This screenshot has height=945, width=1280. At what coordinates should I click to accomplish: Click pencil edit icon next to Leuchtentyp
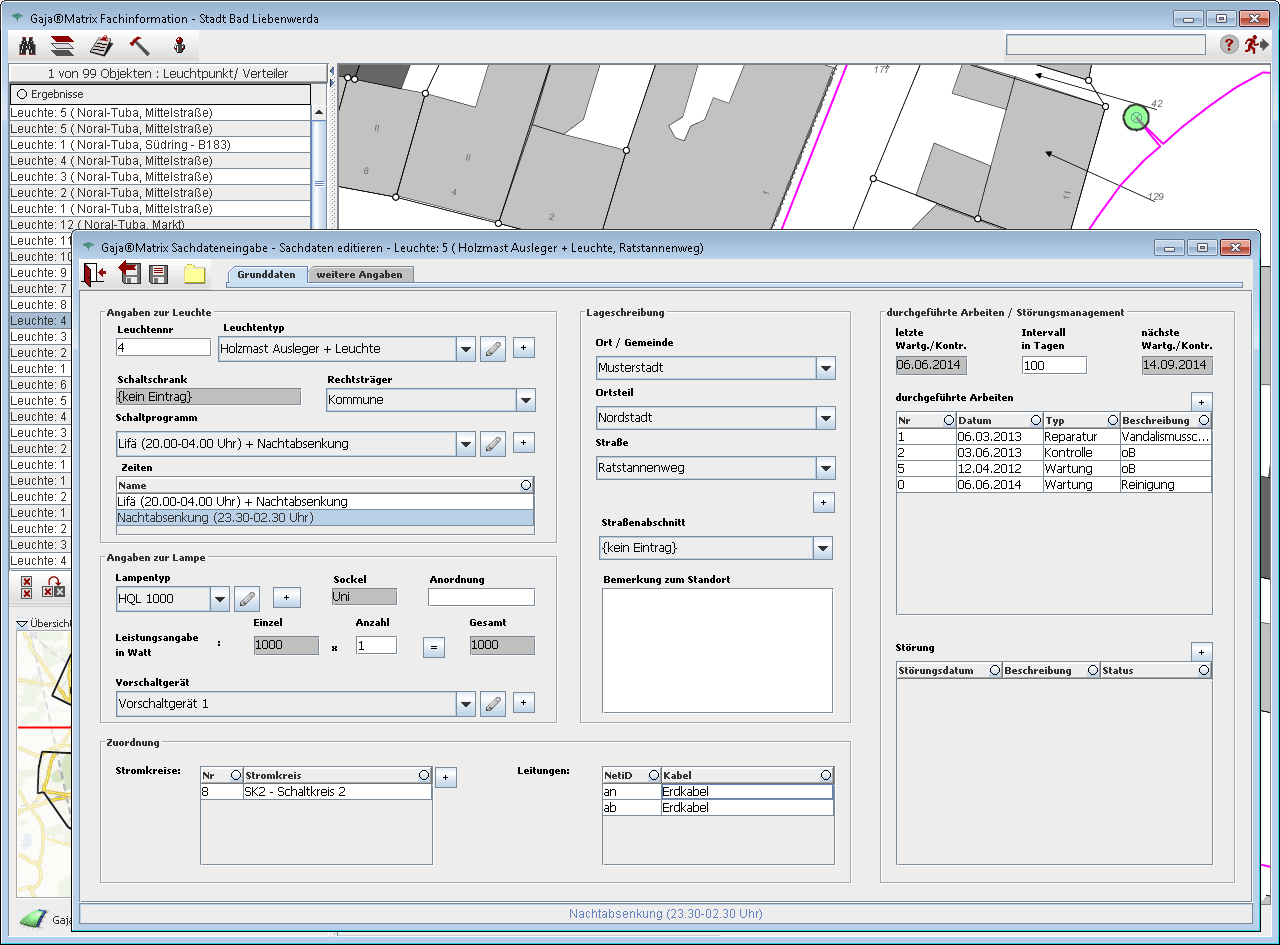tap(492, 349)
